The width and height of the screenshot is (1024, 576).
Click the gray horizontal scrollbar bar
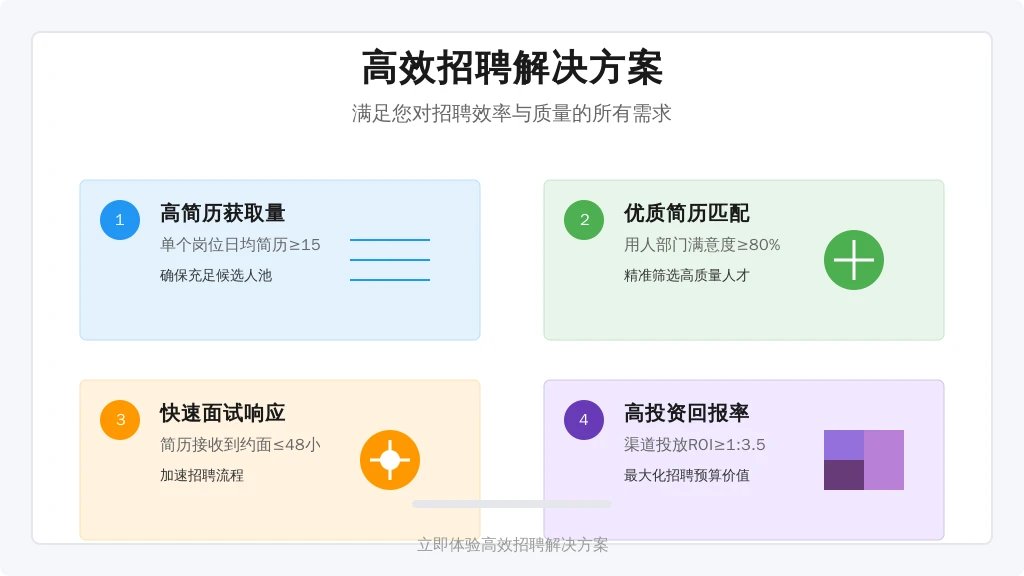pyautogui.click(x=512, y=504)
